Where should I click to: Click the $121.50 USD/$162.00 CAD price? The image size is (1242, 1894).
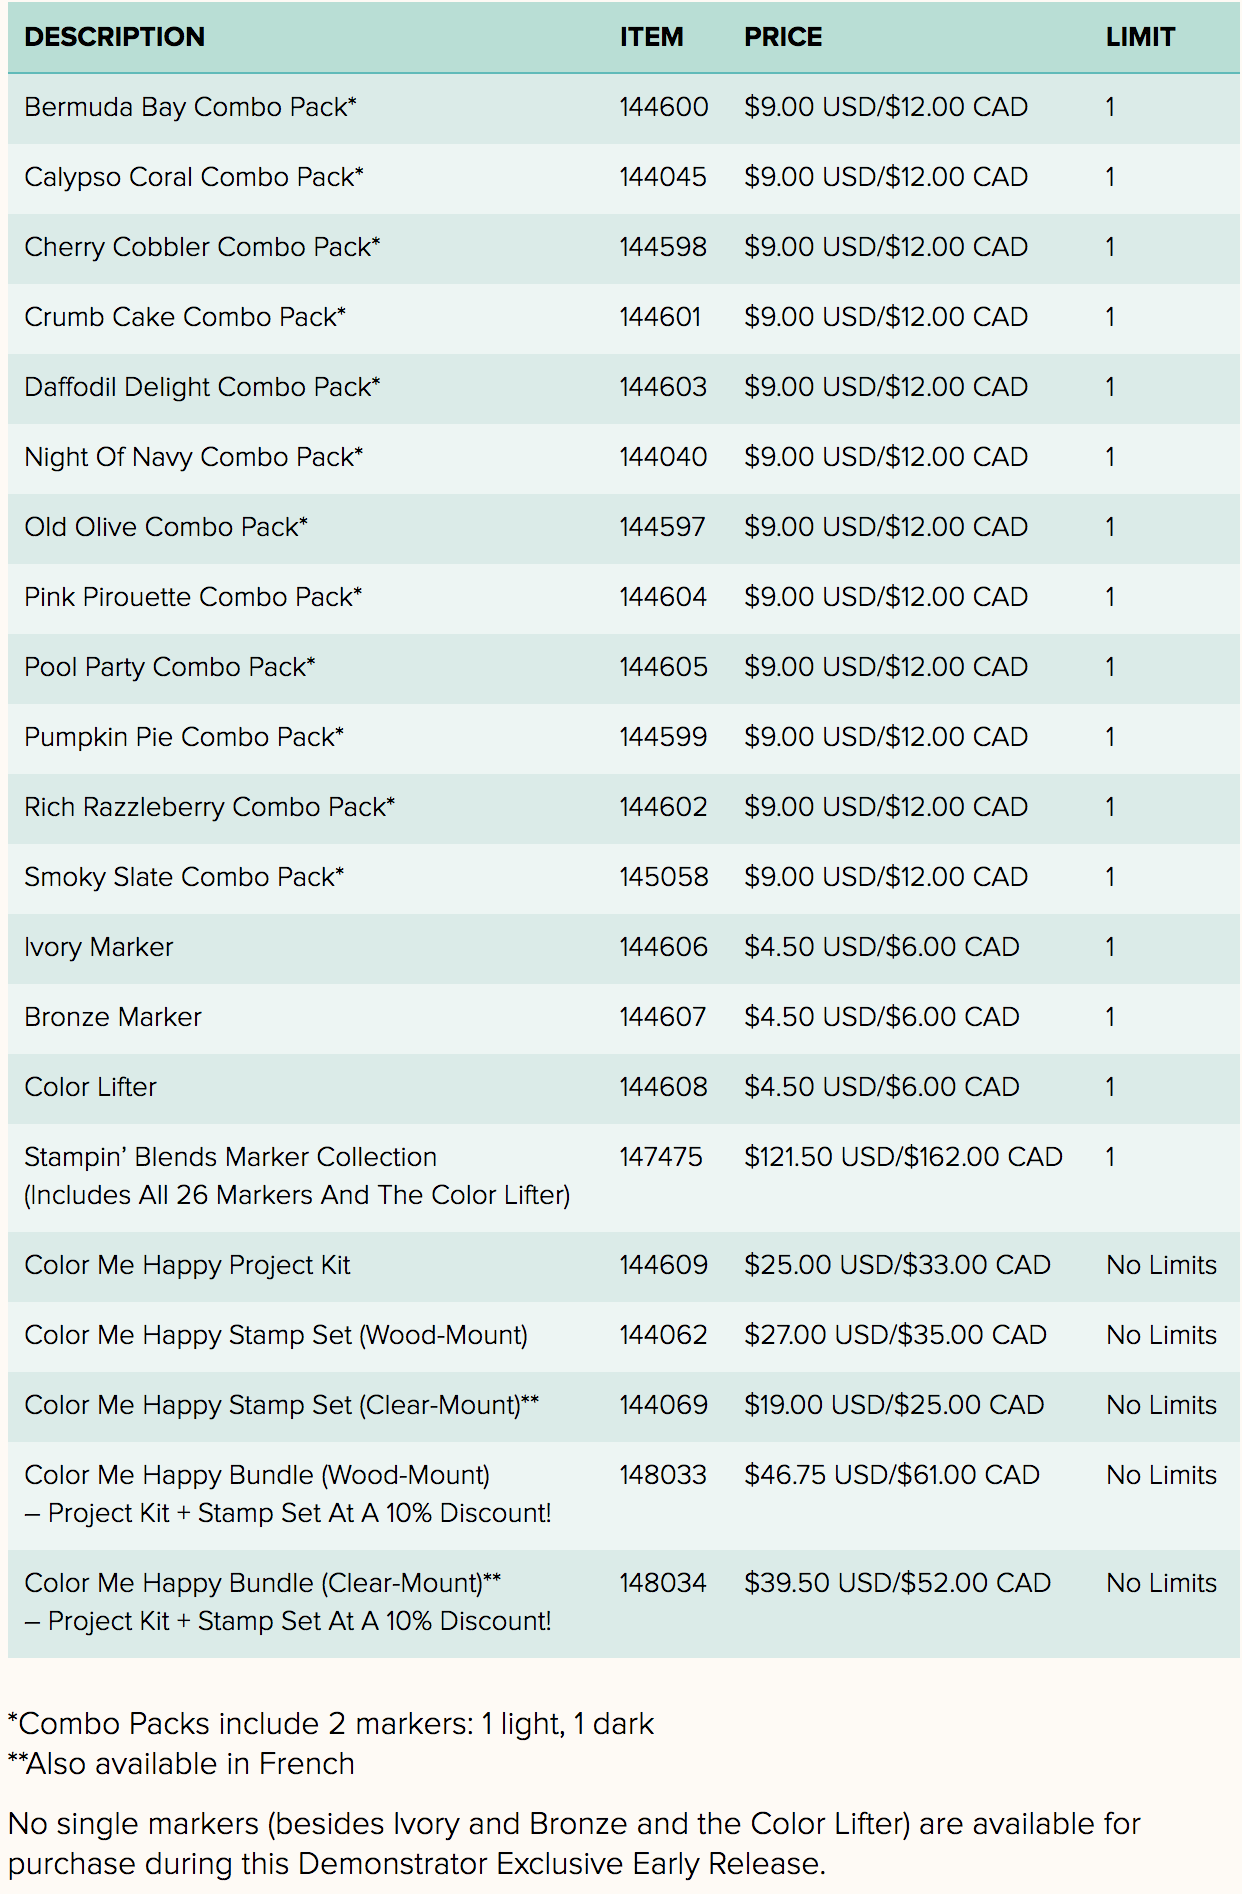pyautogui.click(x=902, y=1157)
